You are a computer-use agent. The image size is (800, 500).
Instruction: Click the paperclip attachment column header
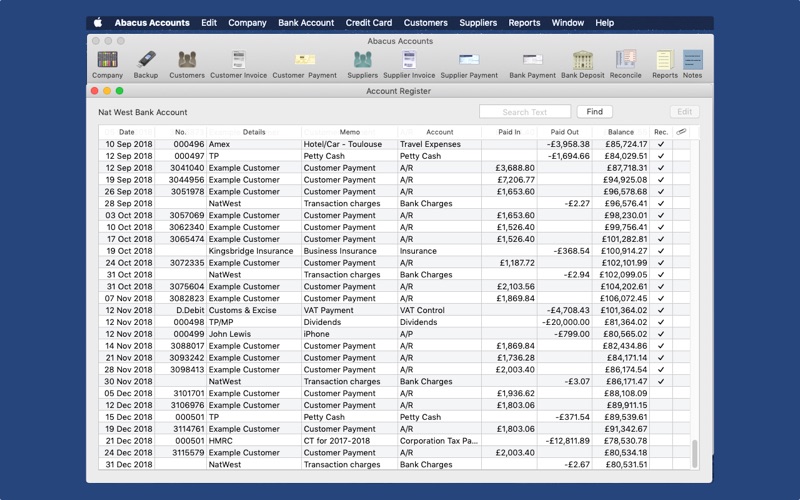point(681,132)
